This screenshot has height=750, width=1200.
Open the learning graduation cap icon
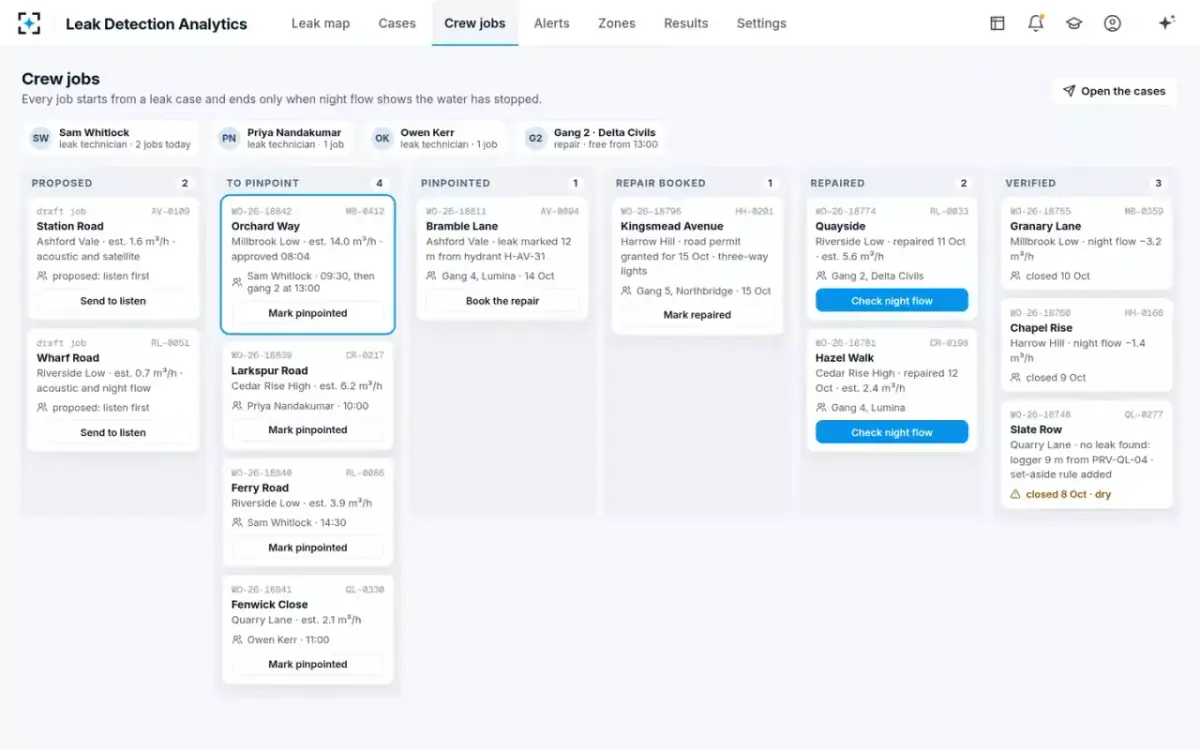click(x=1074, y=23)
